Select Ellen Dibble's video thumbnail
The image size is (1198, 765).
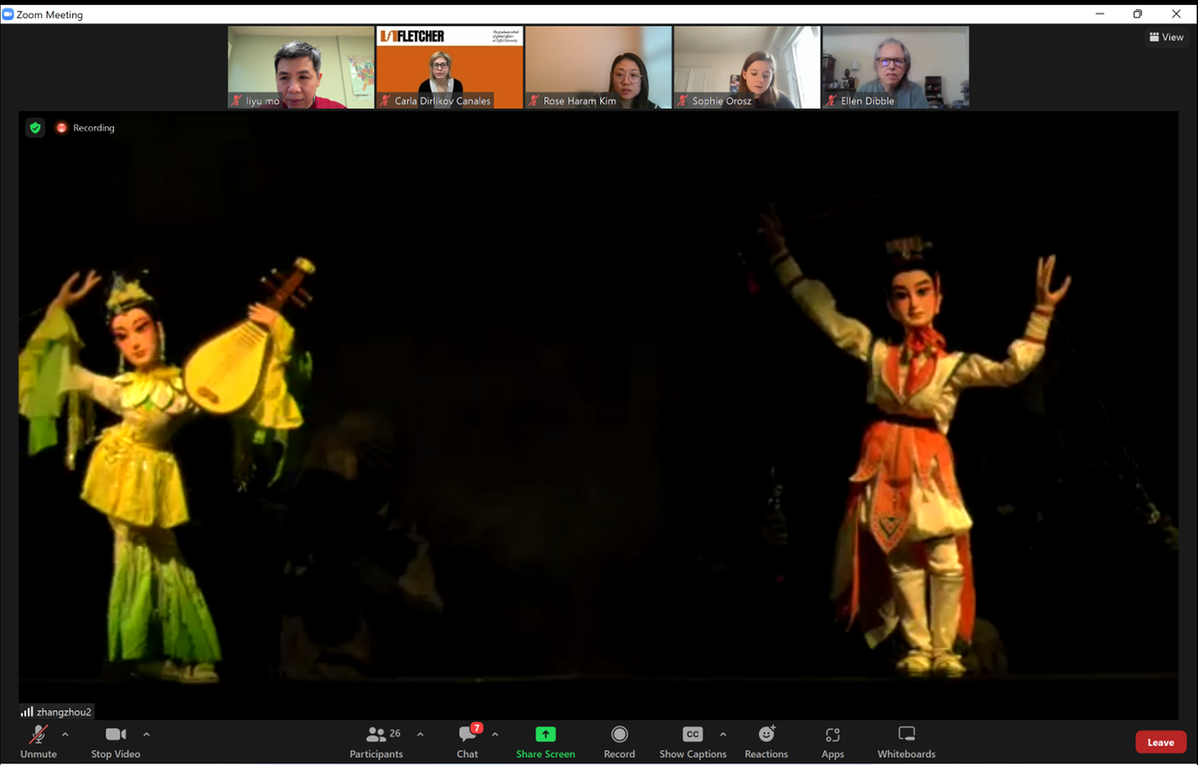pyautogui.click(x=895, y=67)
